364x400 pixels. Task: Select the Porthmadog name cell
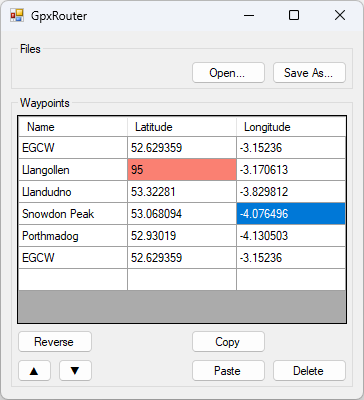(x=73, y=236)
